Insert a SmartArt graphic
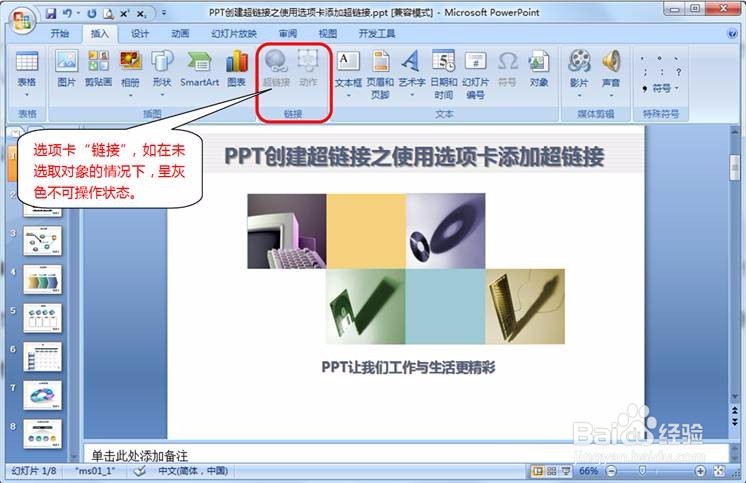 199,69
